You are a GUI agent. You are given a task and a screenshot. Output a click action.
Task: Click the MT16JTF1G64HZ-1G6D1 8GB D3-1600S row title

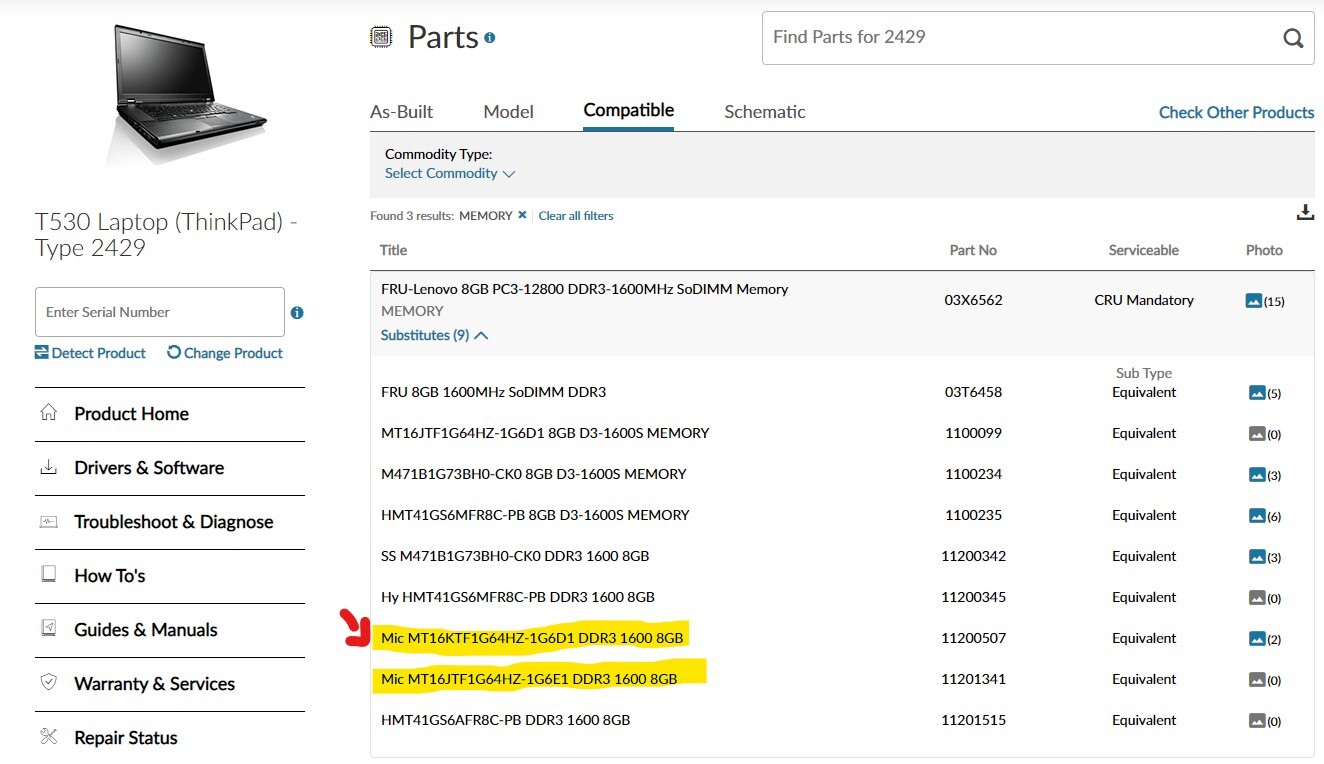pyautogui.click(x=545, y=433)
